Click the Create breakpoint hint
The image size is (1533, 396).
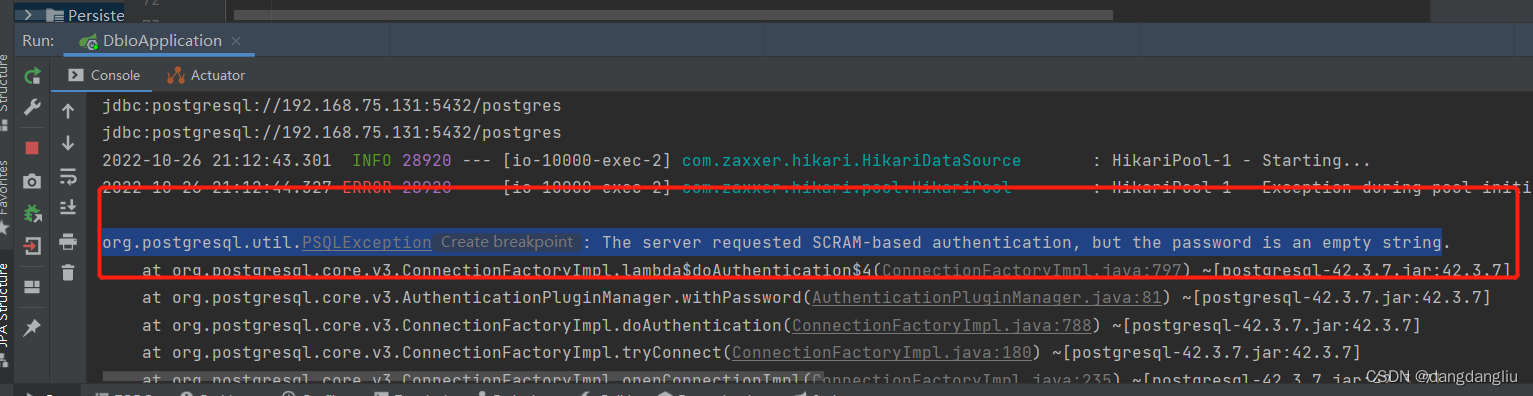tap(508, 242)
